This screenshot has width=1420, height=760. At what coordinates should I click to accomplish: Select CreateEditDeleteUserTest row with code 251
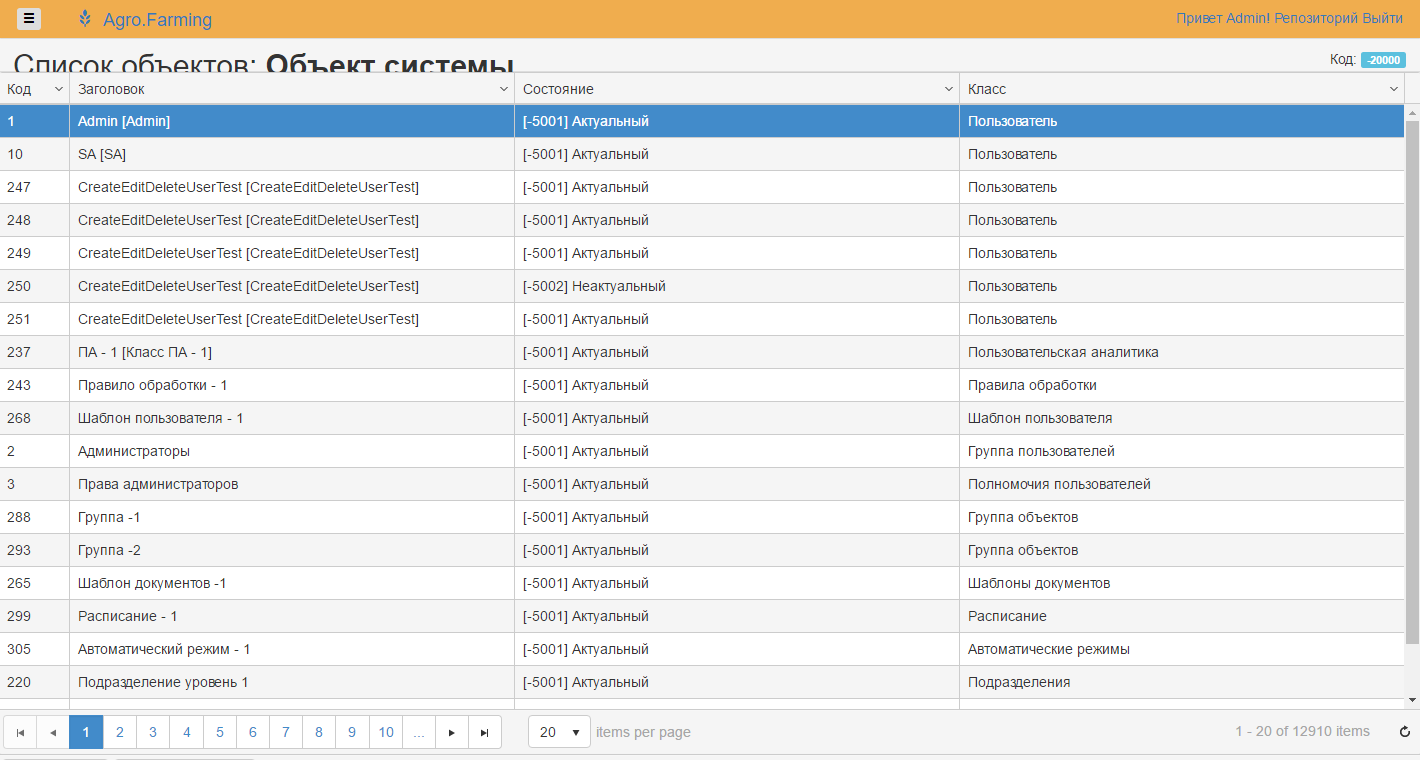pos(702,319)
